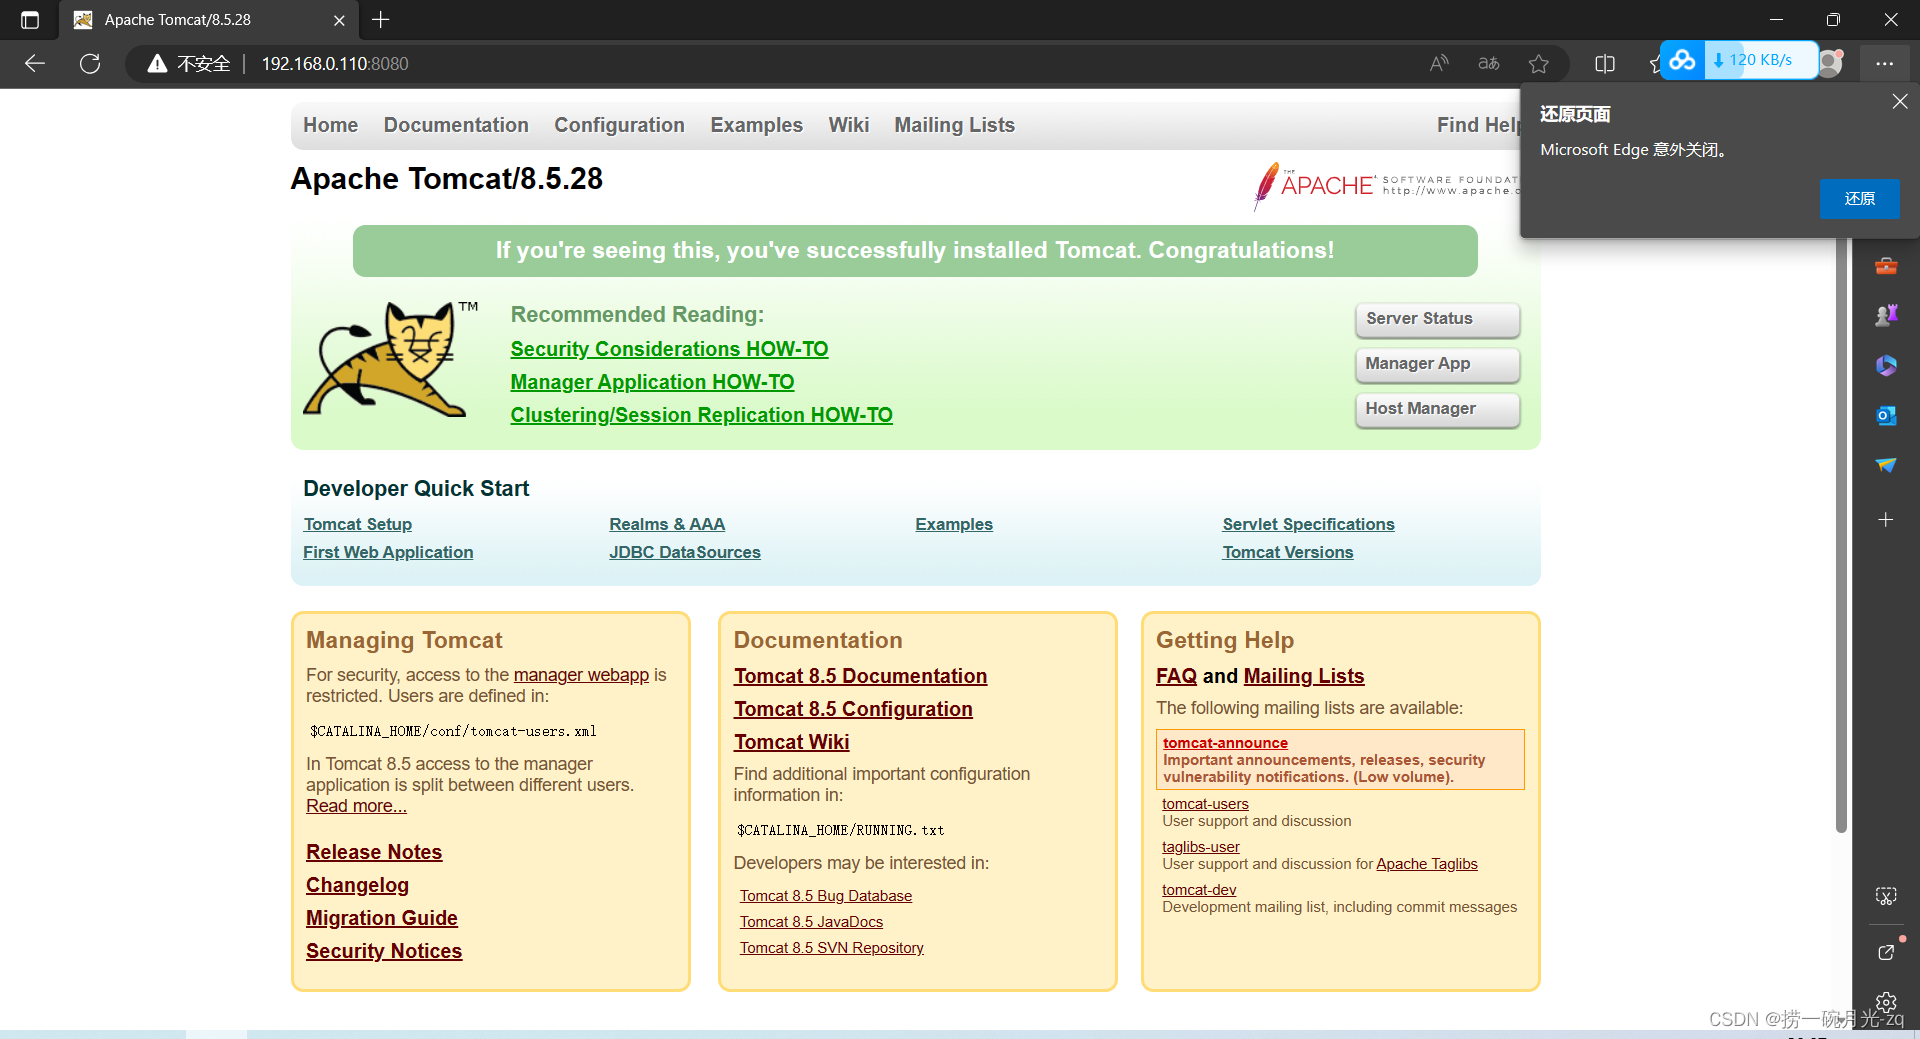Image resolution: width=1920 pixels, height=1039 pixels.
Task: Open Tomcat Versions link
Action: [1287, 552]
